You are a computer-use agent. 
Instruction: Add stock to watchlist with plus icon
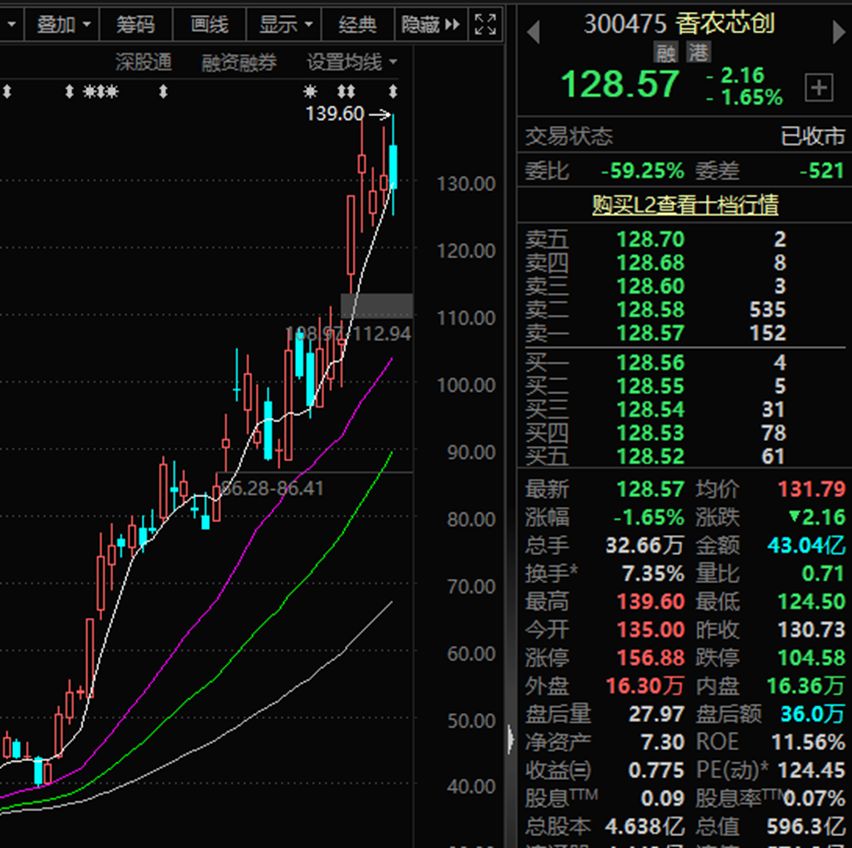point(818,87)
